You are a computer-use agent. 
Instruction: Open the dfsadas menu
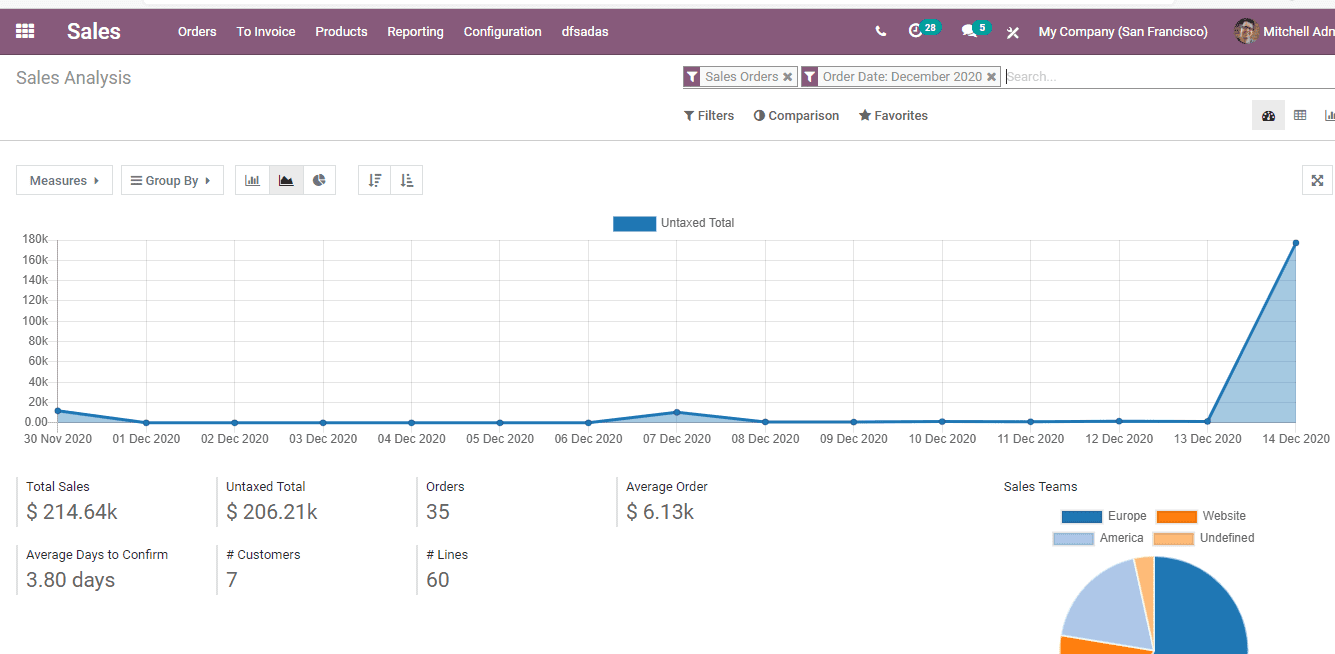click(x=585, y=32)
